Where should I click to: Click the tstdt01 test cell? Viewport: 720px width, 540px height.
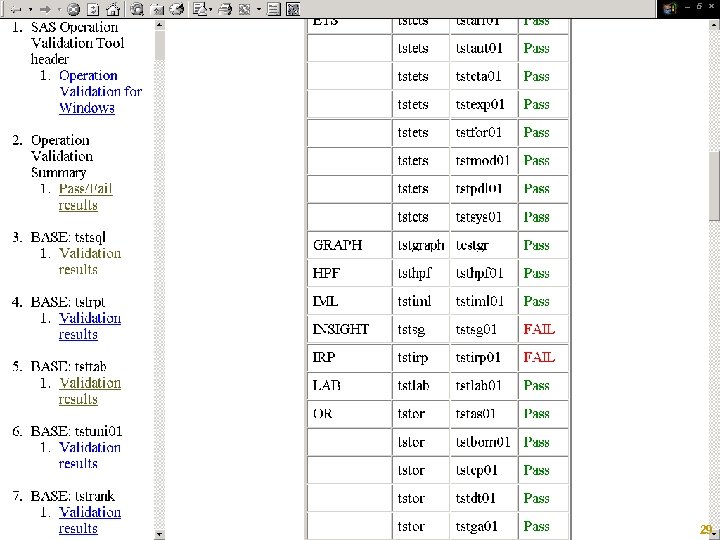[x=484, y=498]
